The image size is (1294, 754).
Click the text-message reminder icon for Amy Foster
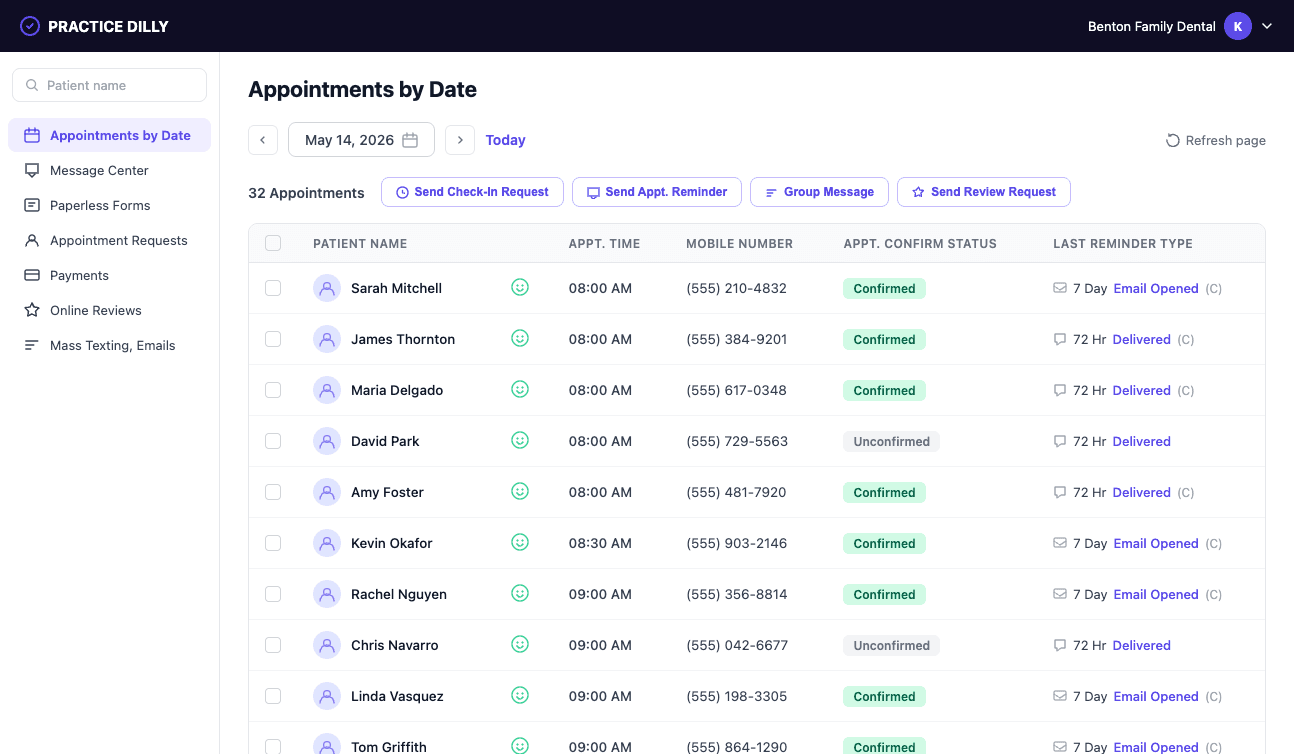pos(1060,492)
